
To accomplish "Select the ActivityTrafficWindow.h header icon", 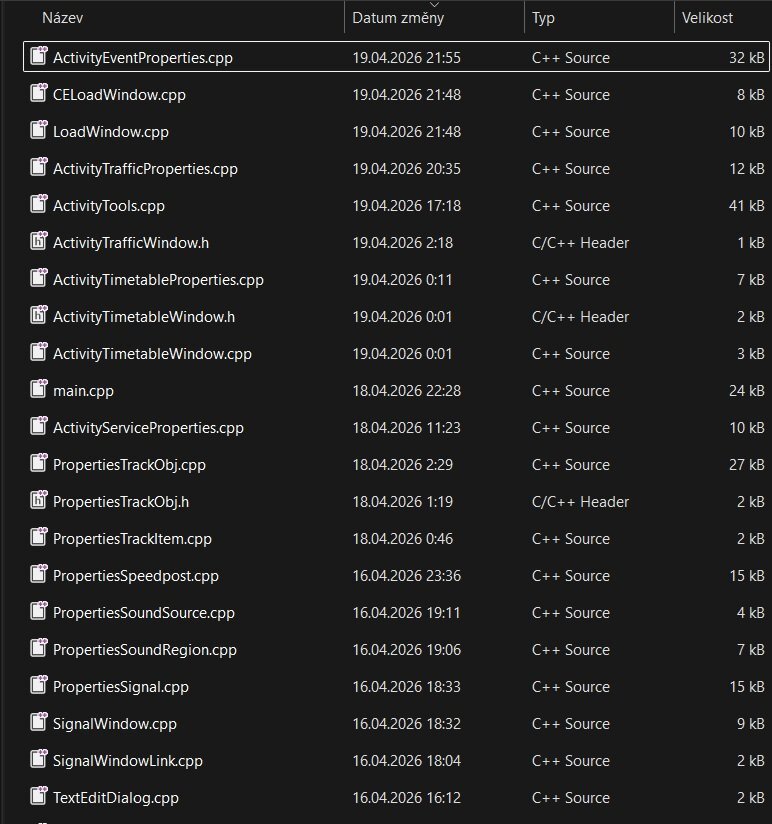I will (38, 242).
